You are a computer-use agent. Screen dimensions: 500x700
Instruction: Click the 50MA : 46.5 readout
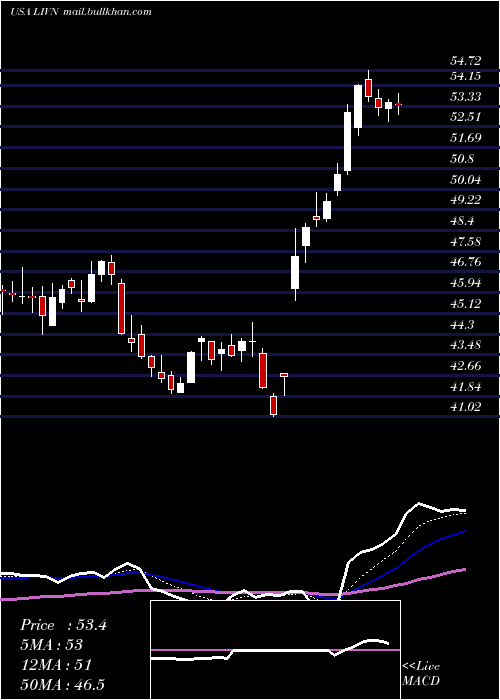[x=62, y=684]
